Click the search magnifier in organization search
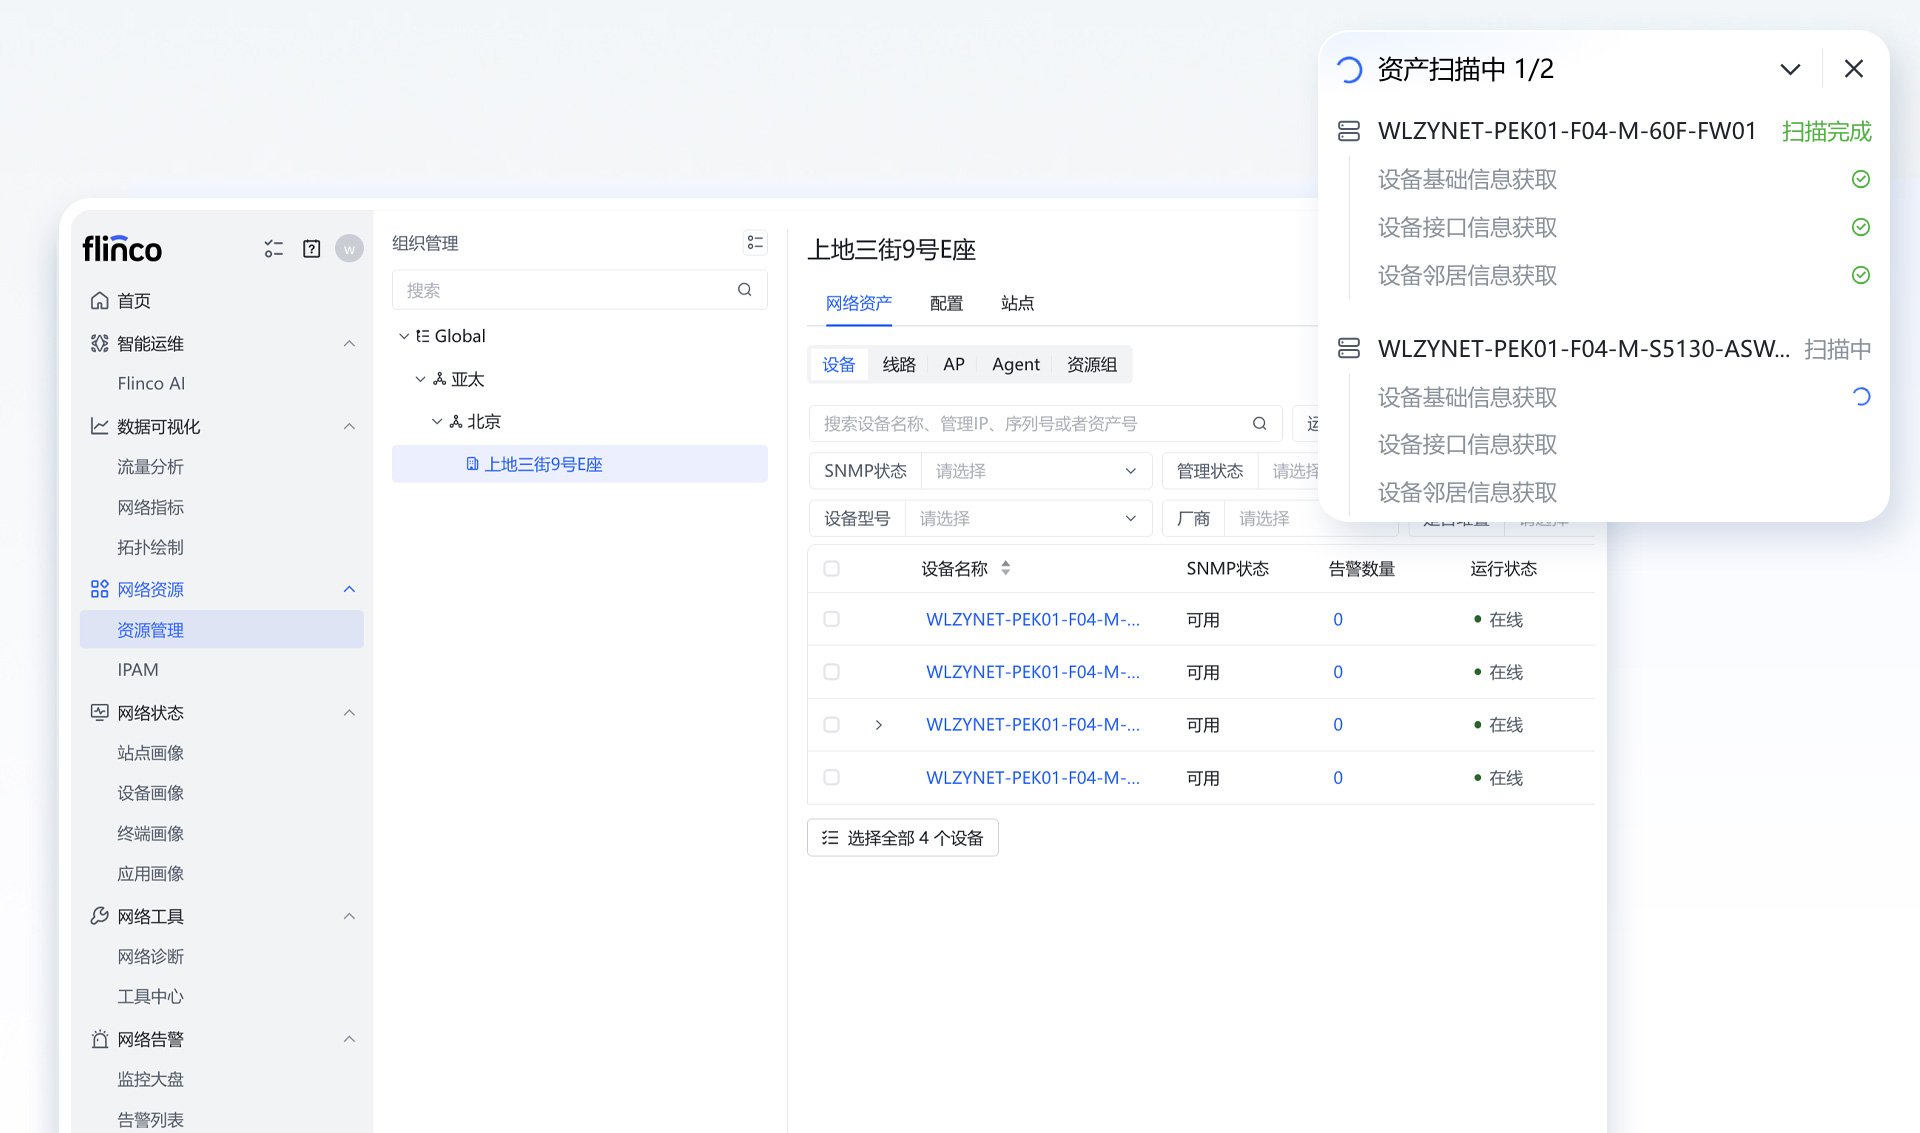Image resolution: width=1920 pixels, height=1133 pixels. tap(744, 290)
